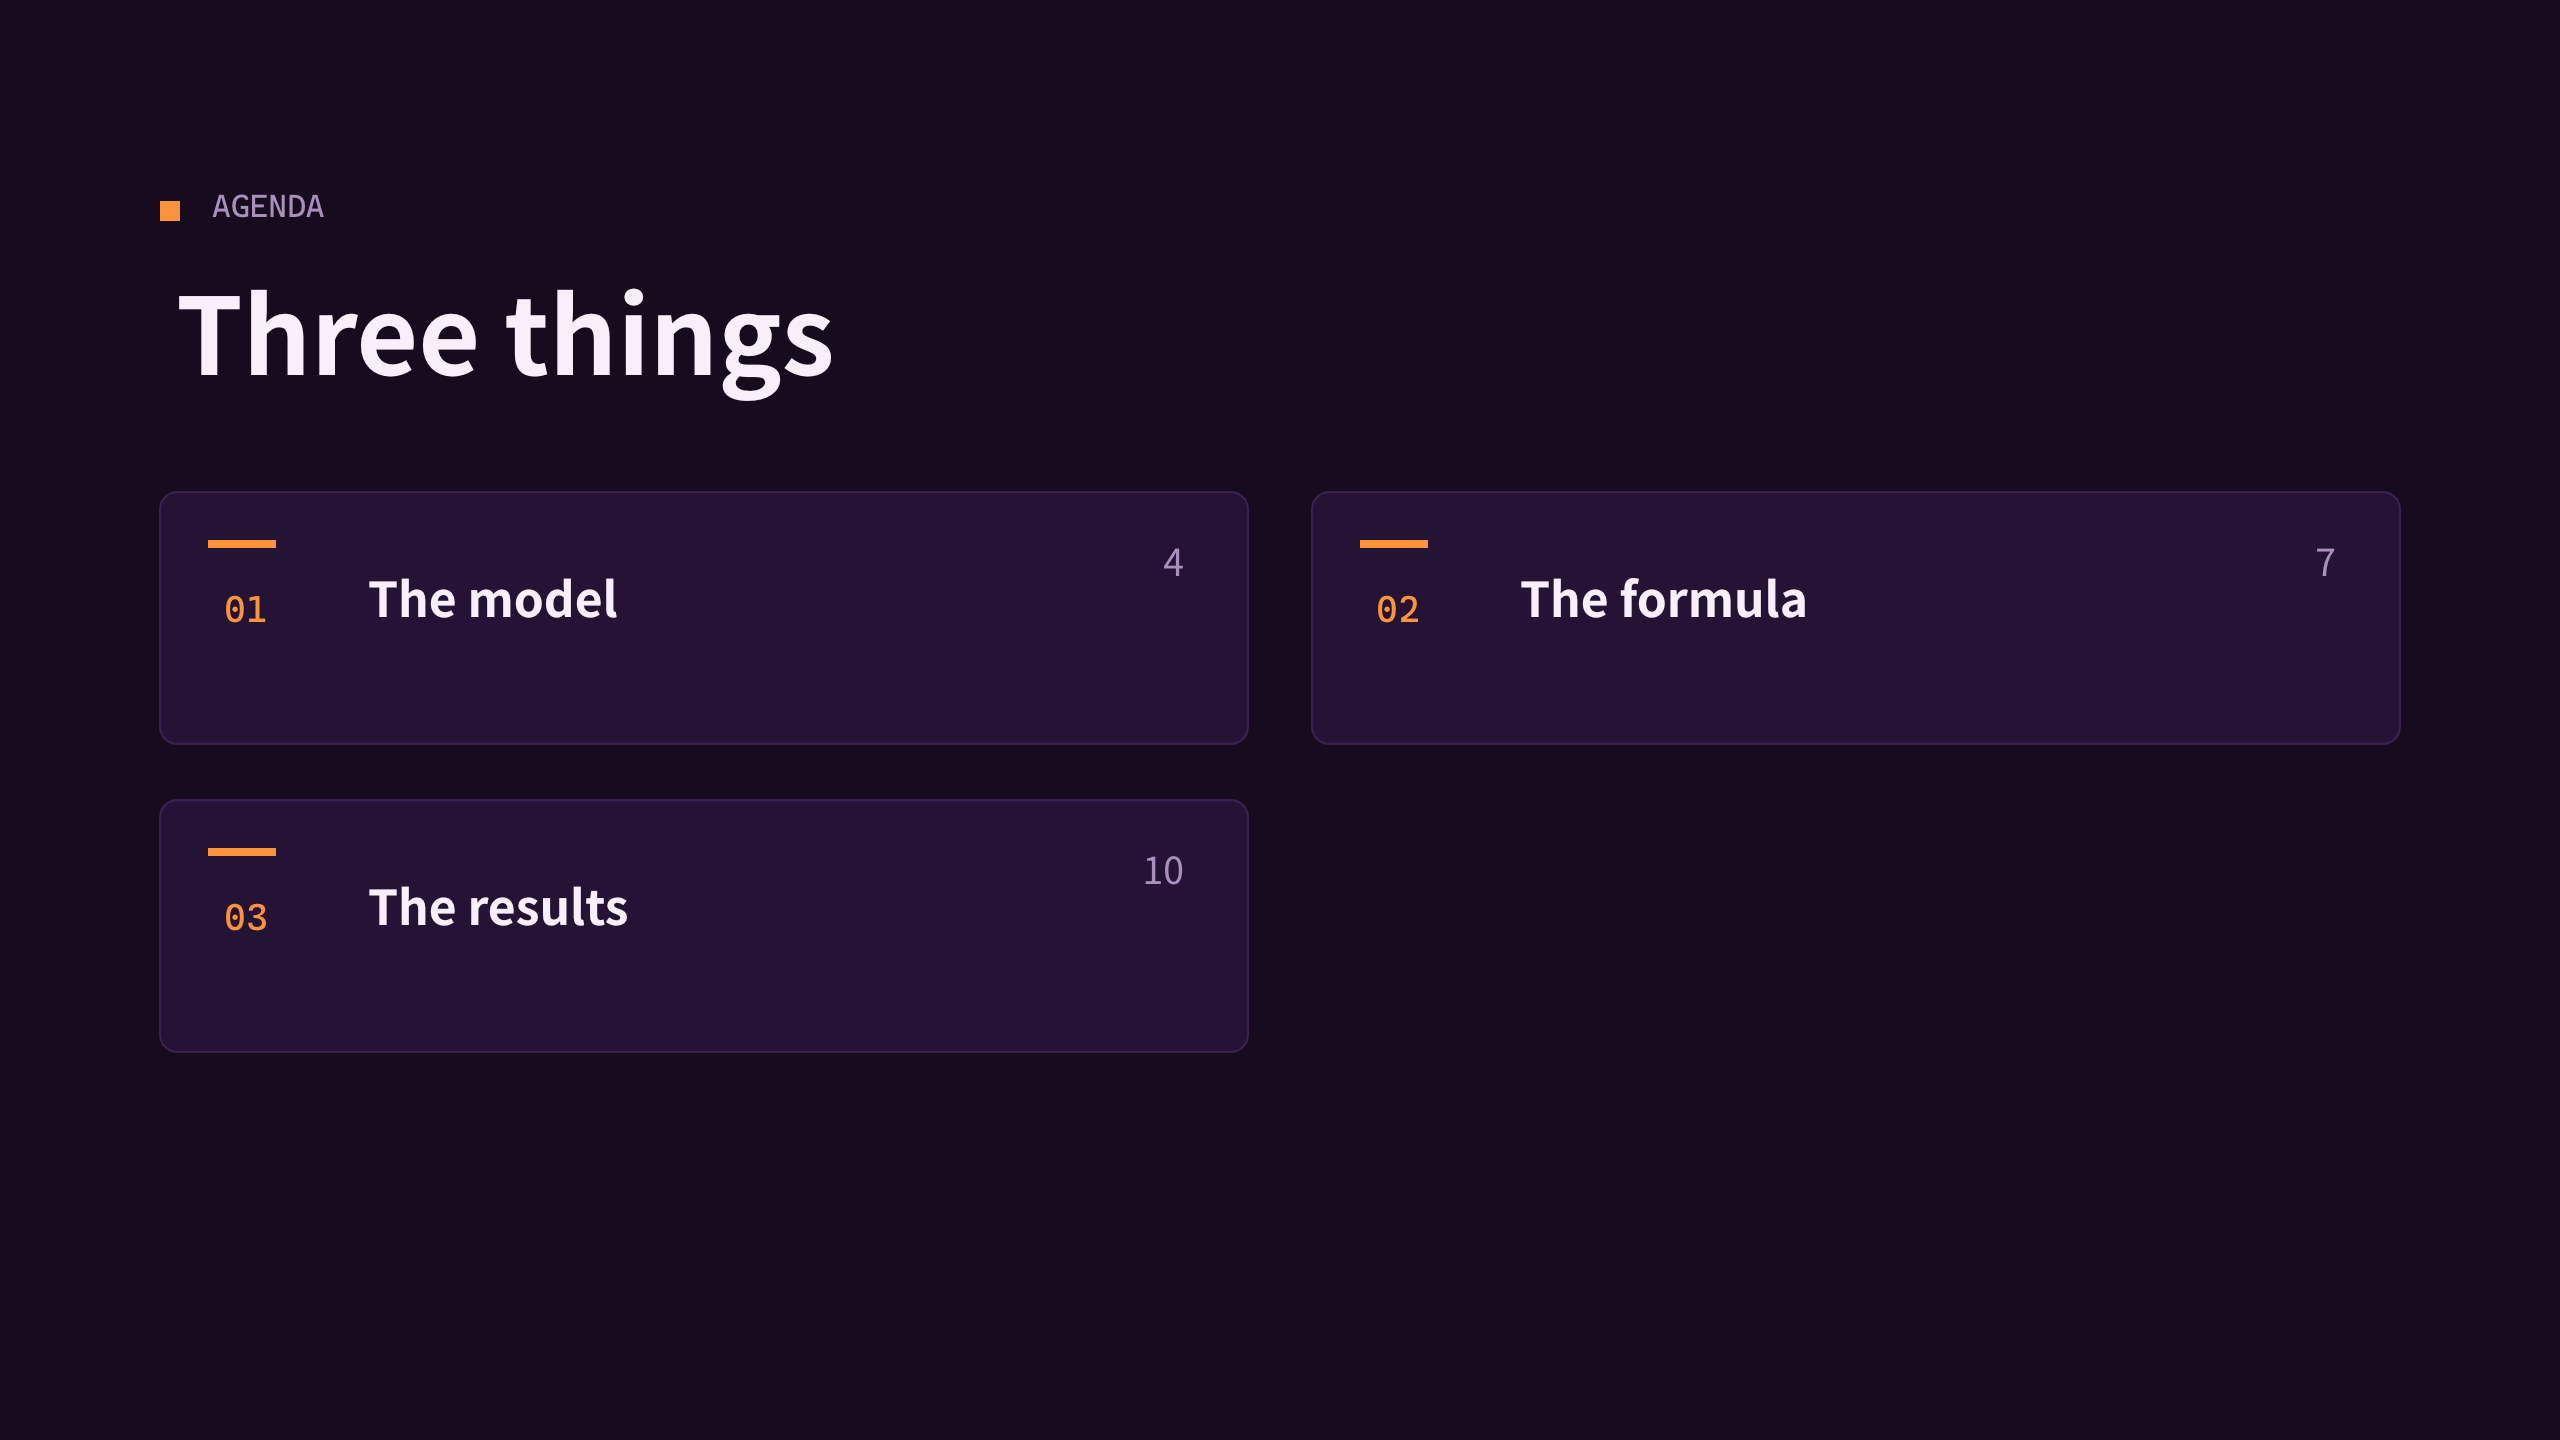The height and width of the screenshot is (1440, 2560).
Task: Click the 02 section number
Action: click(x=1398, y=610)
